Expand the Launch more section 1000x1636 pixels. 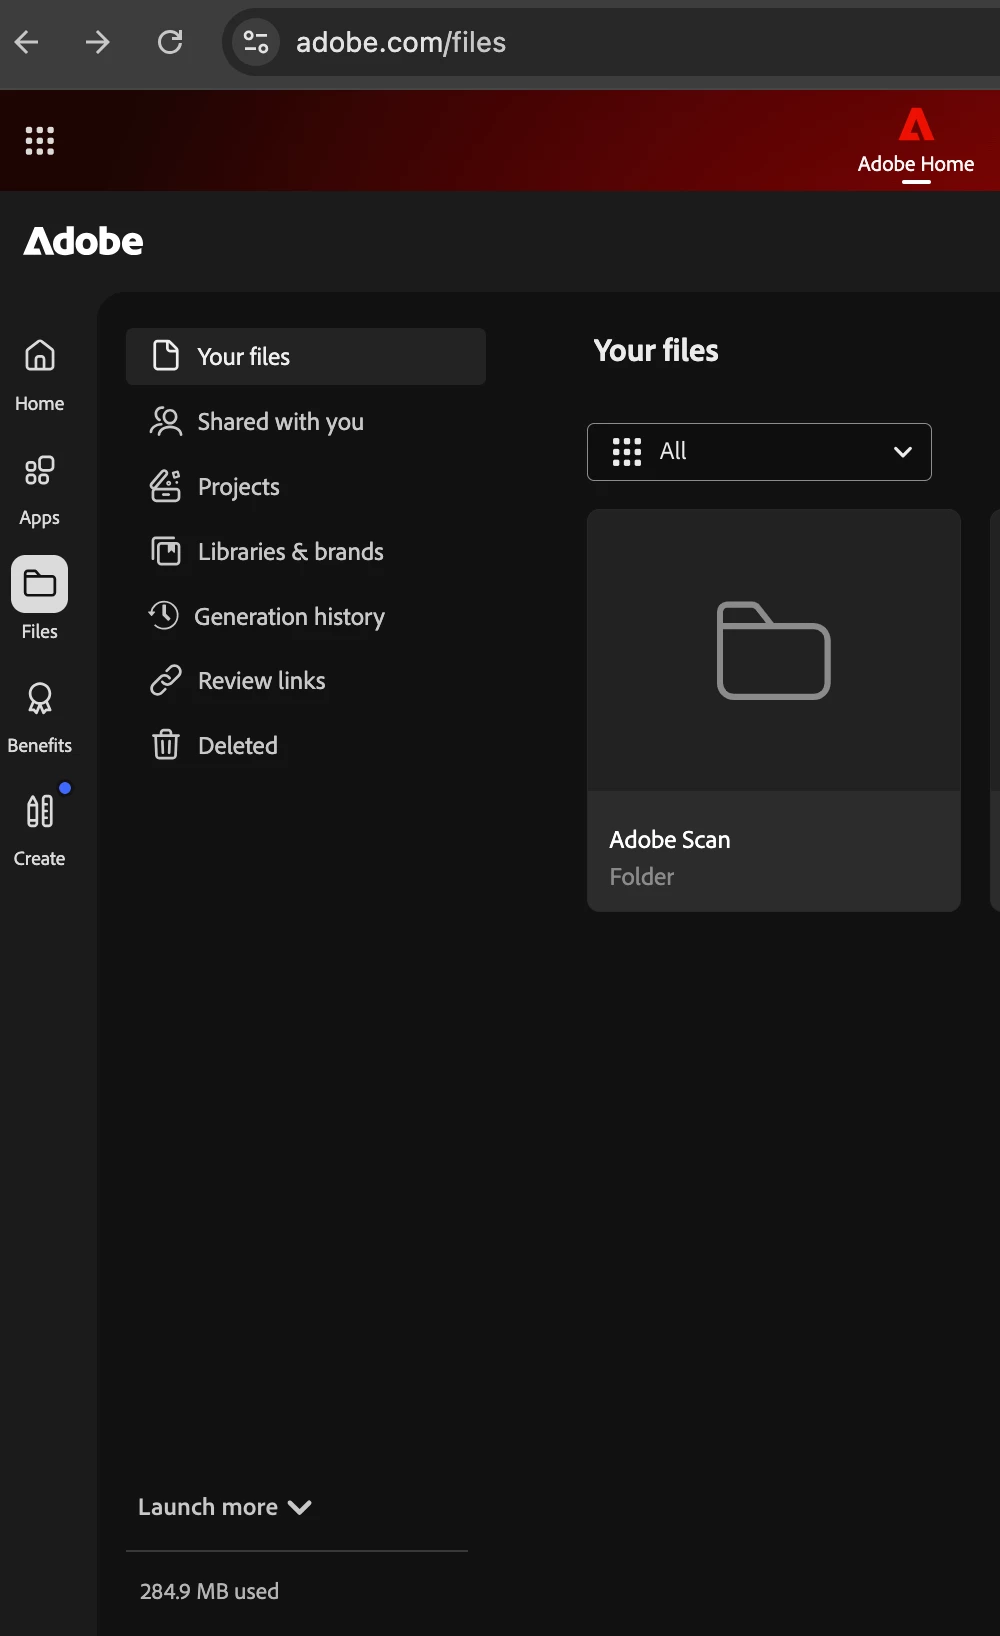coord(225,1507)
